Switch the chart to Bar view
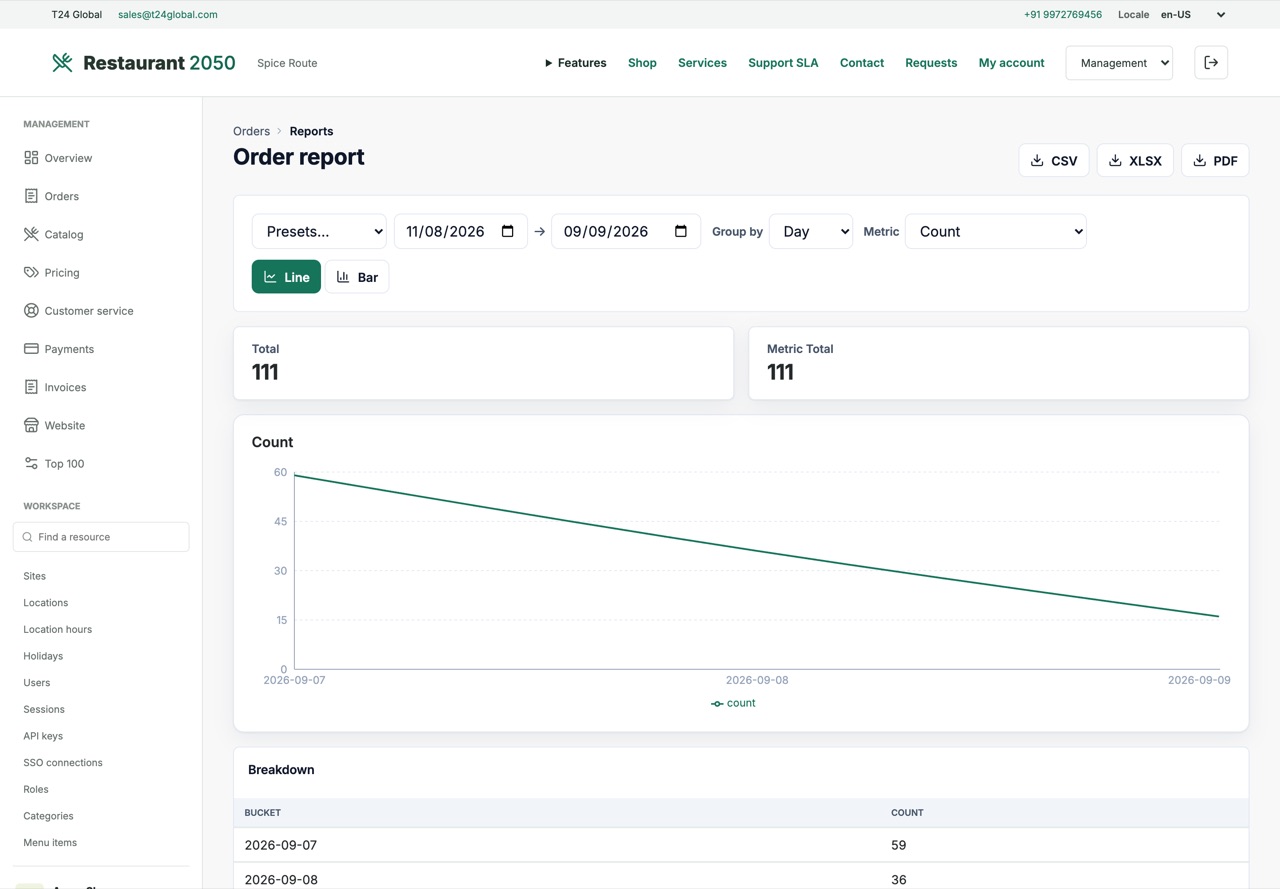Image resolution: width=1280 pixels, height=889 pixels. [x=357, y=277]
